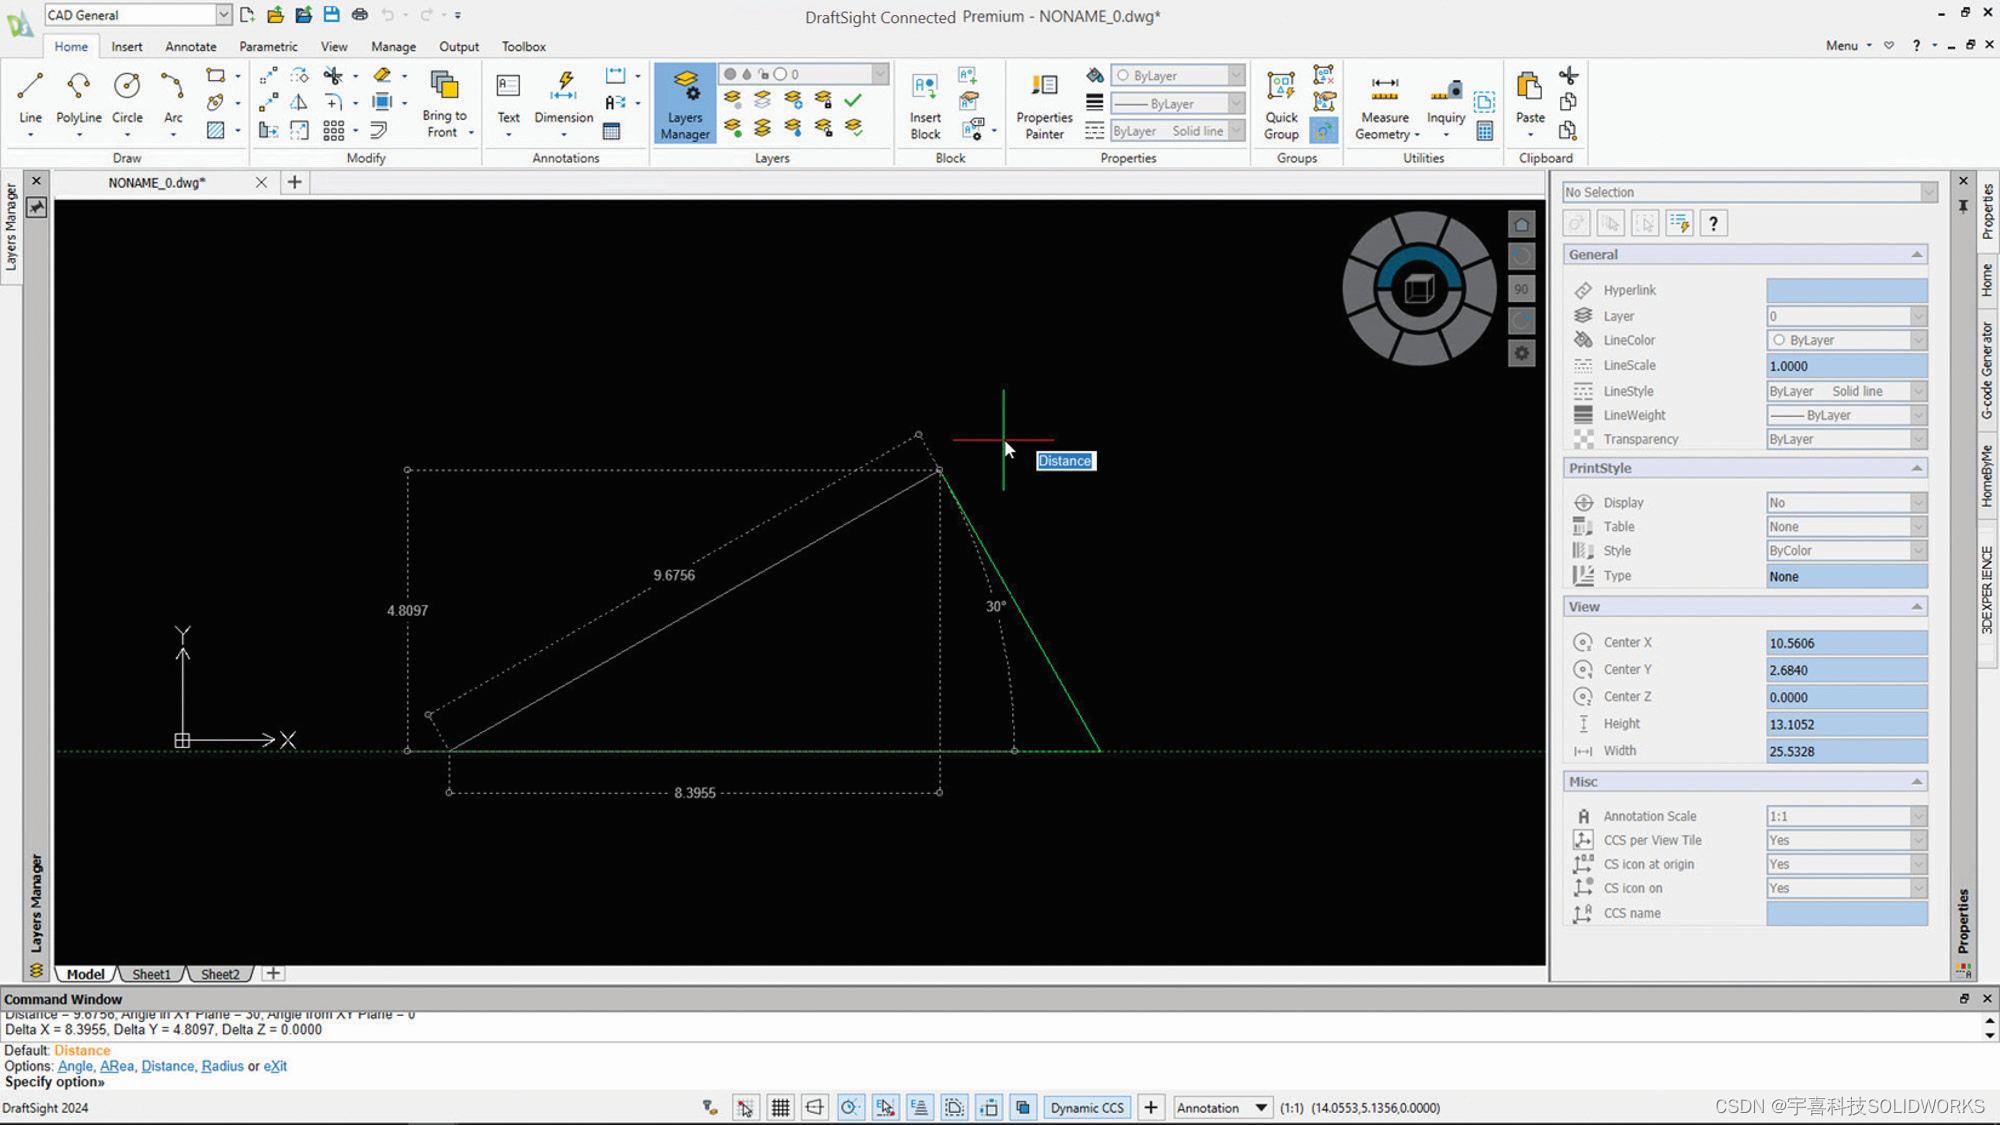Toggle Dynamic CCS in the status bar
Viewport: 2000px width, 1125px height.
(1086, 1107)
